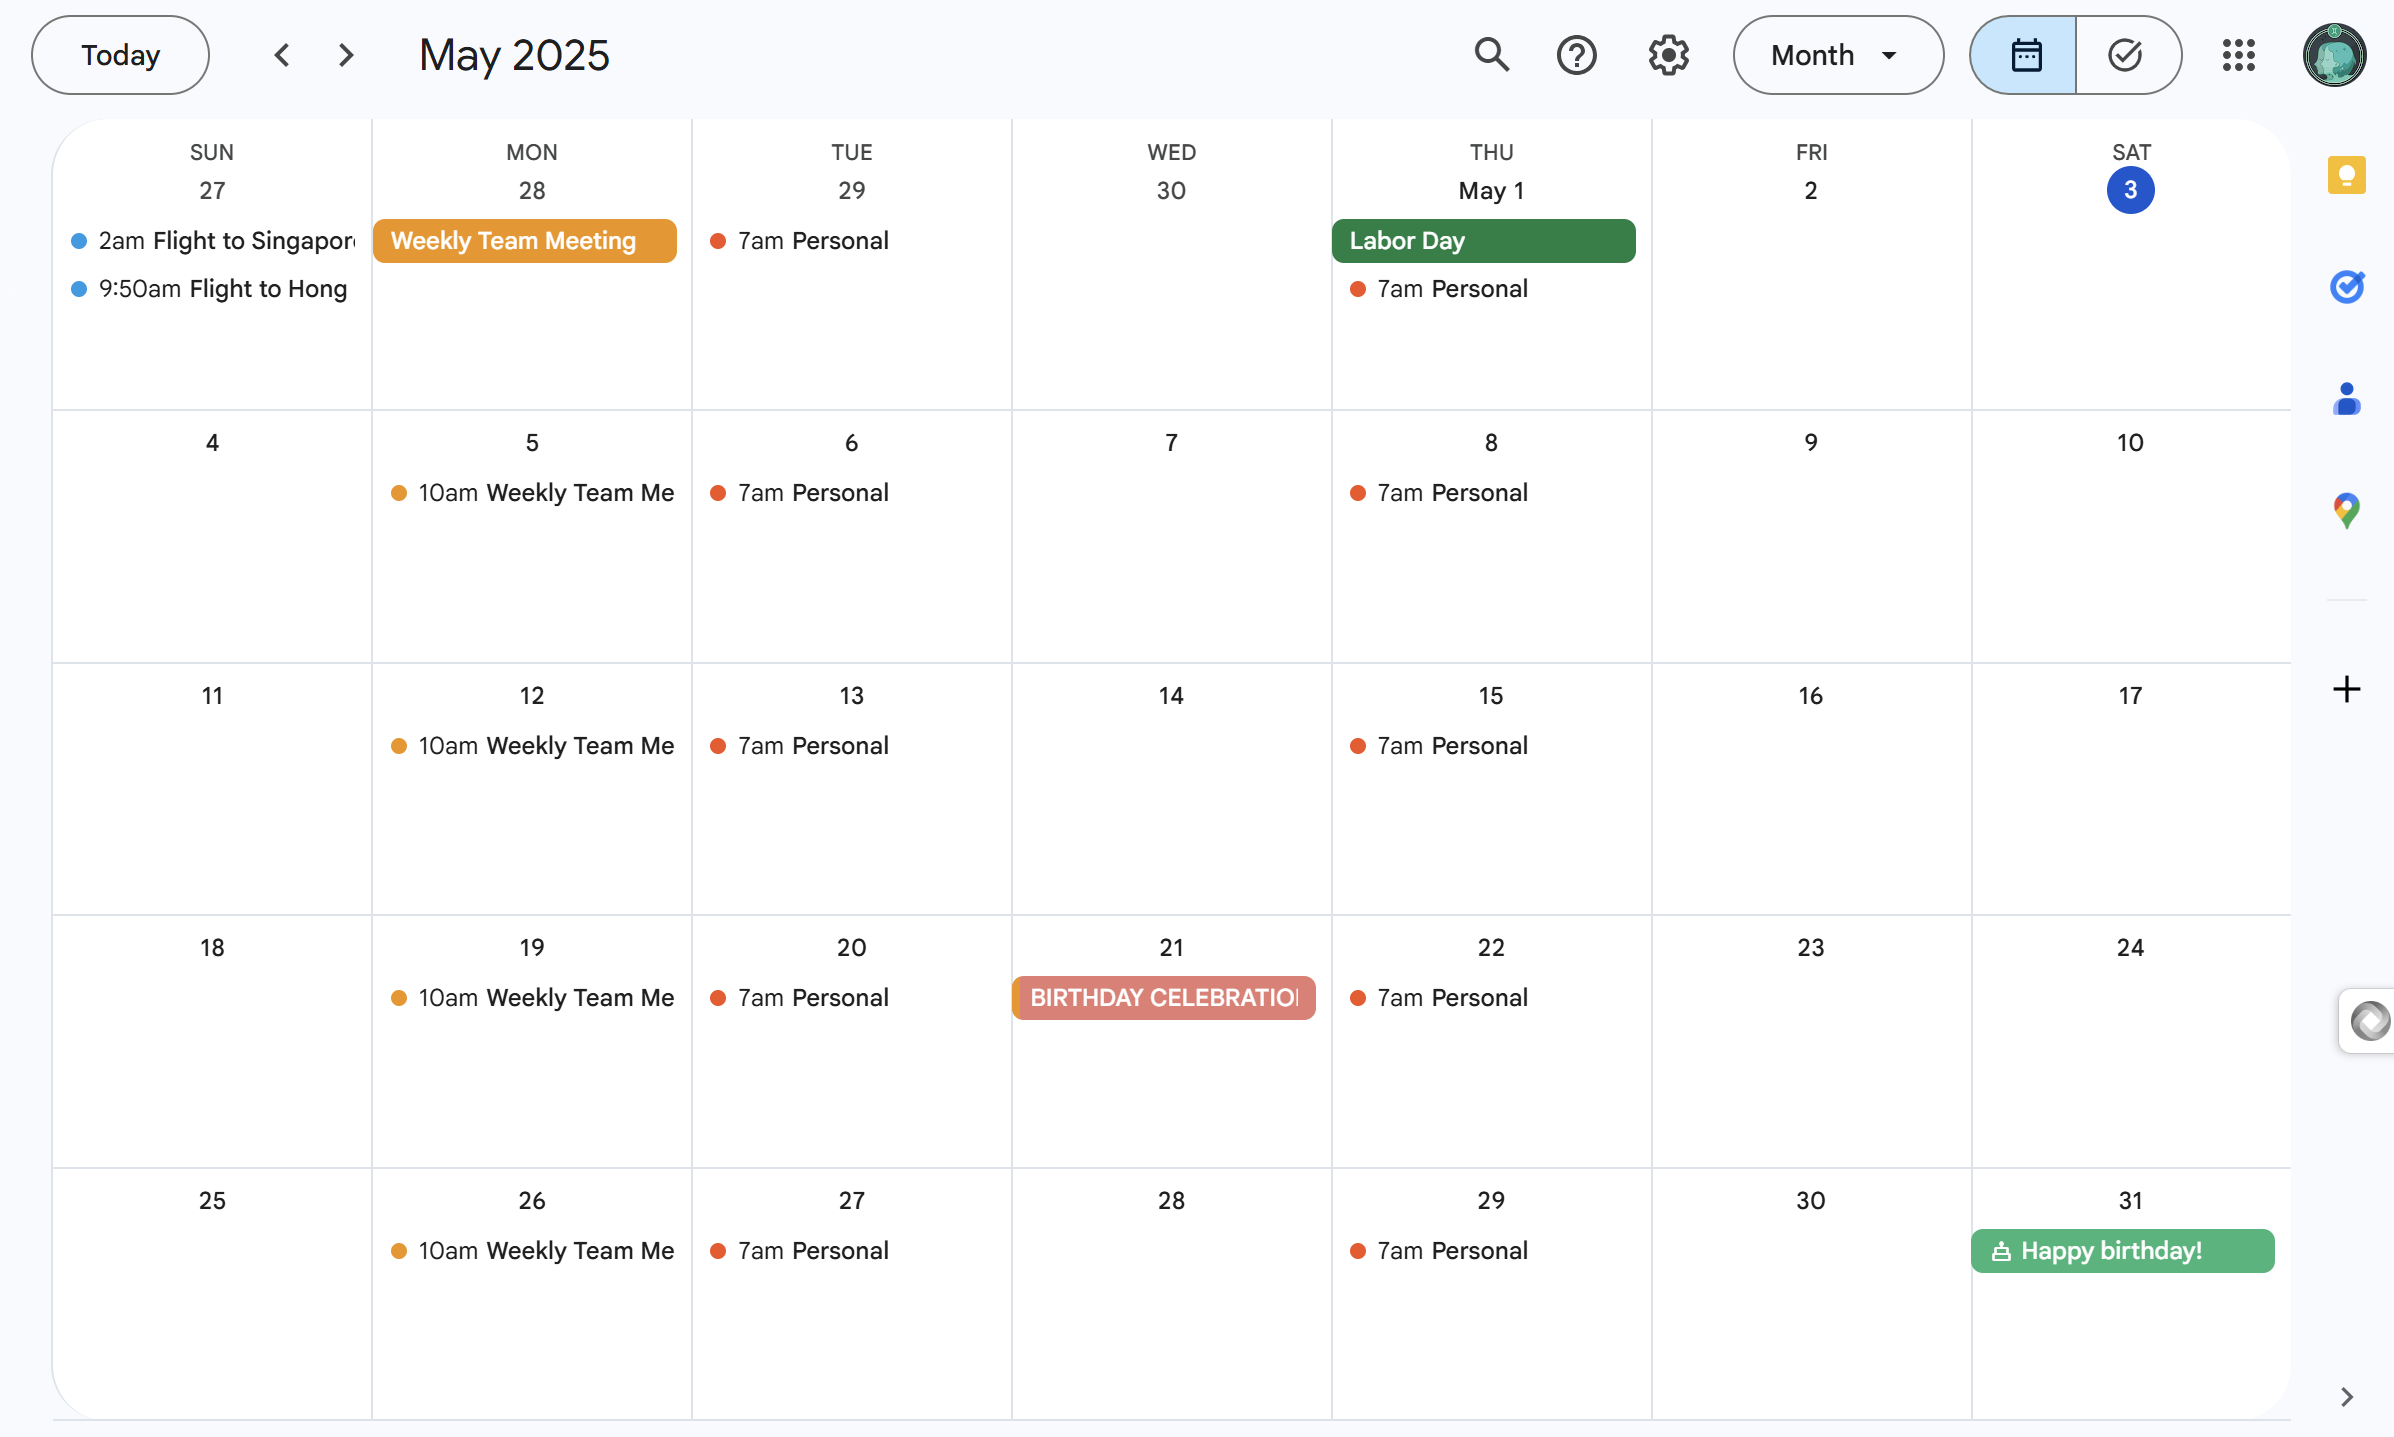Image resolution: width=2394 pixels, height=1437 pixels.
Task: Go to next month arrow
Action: (346, 55)
